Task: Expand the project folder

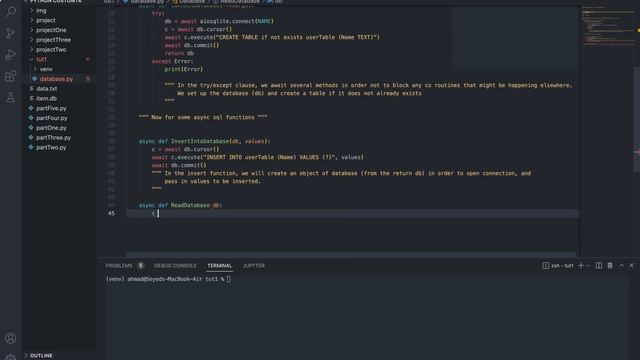Action: [x=32, y=20]
